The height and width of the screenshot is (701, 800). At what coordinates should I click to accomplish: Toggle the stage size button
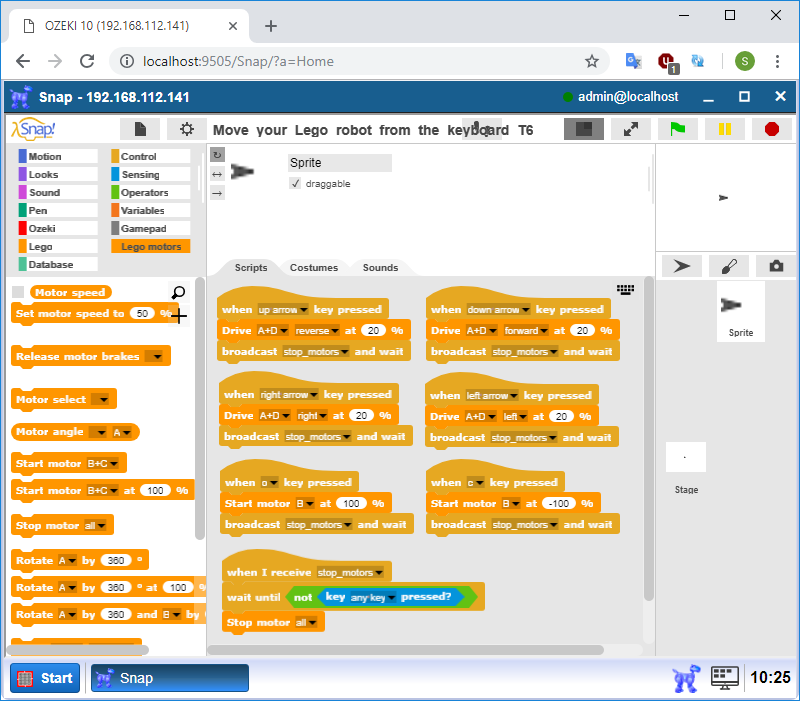584,129
